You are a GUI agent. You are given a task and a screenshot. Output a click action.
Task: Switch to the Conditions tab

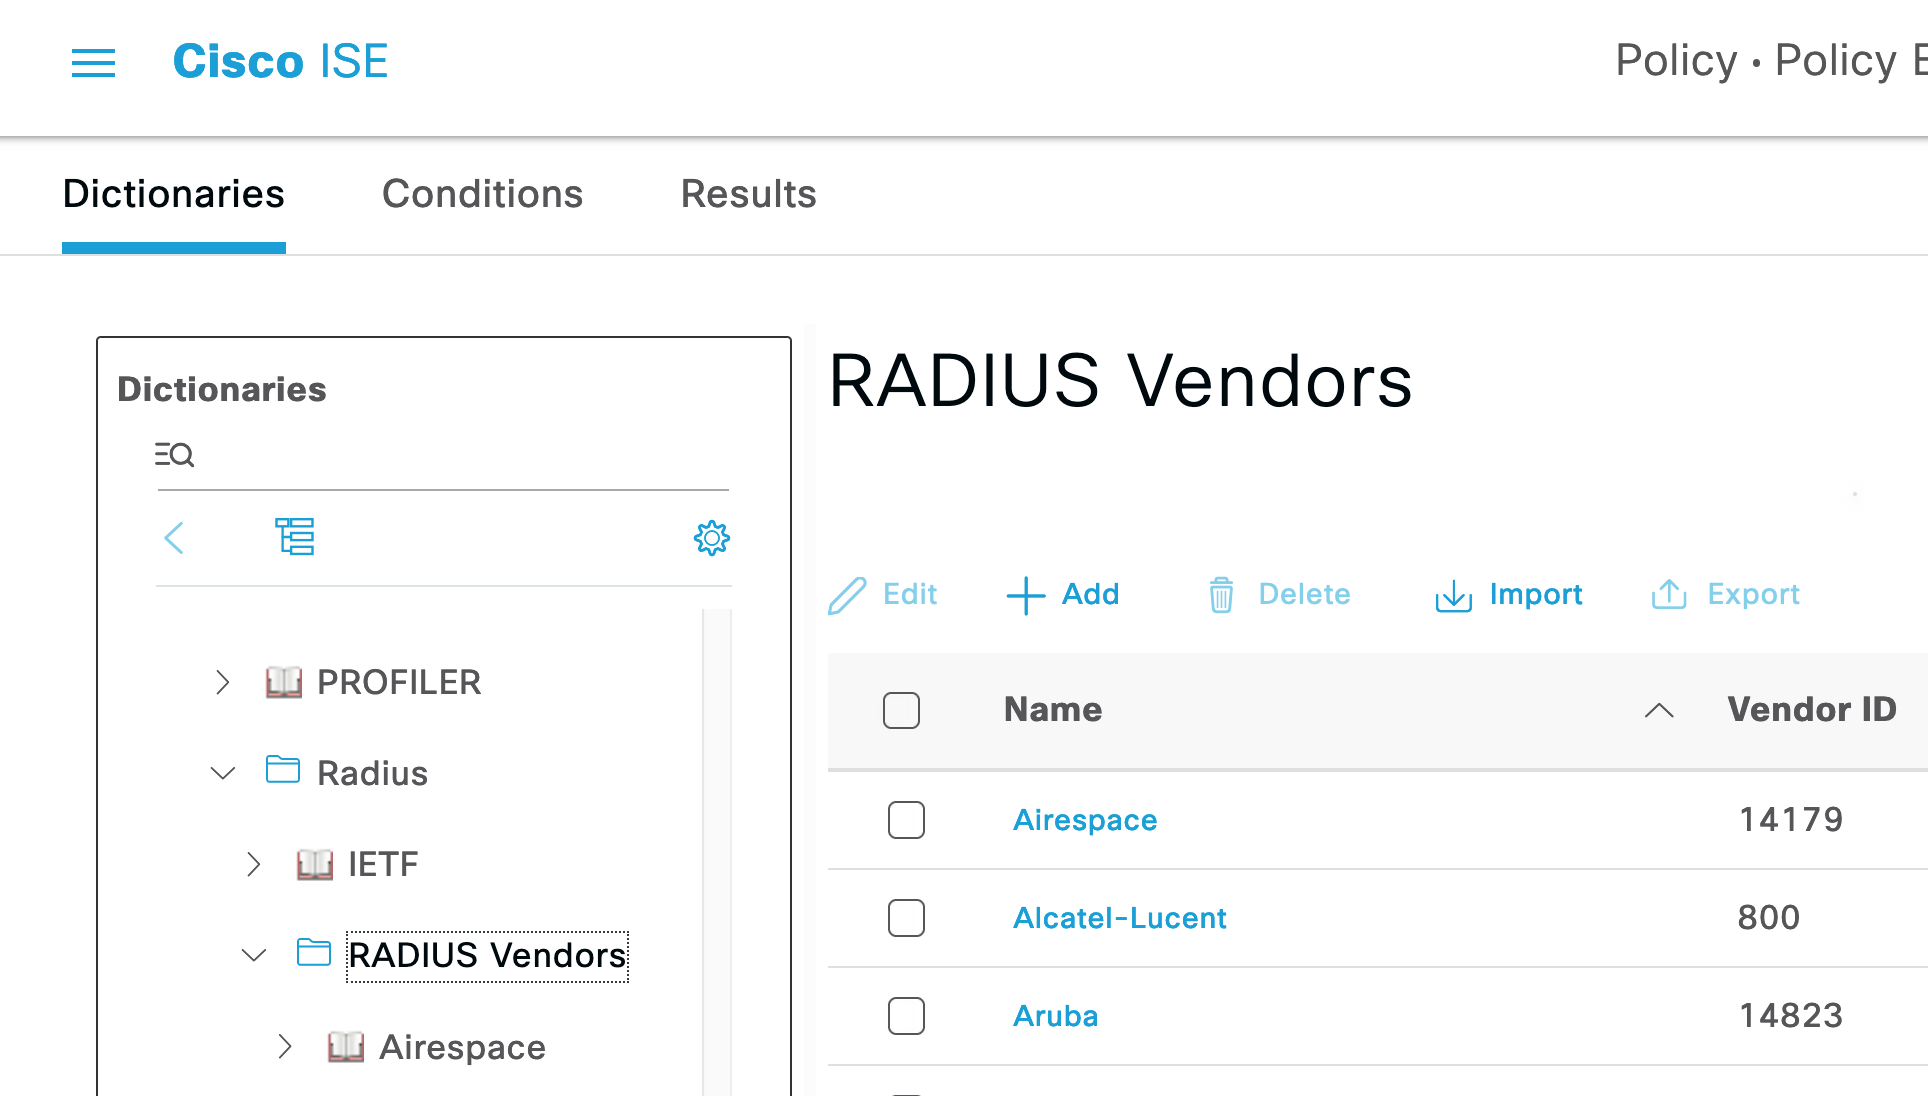[x=483, y=194]
